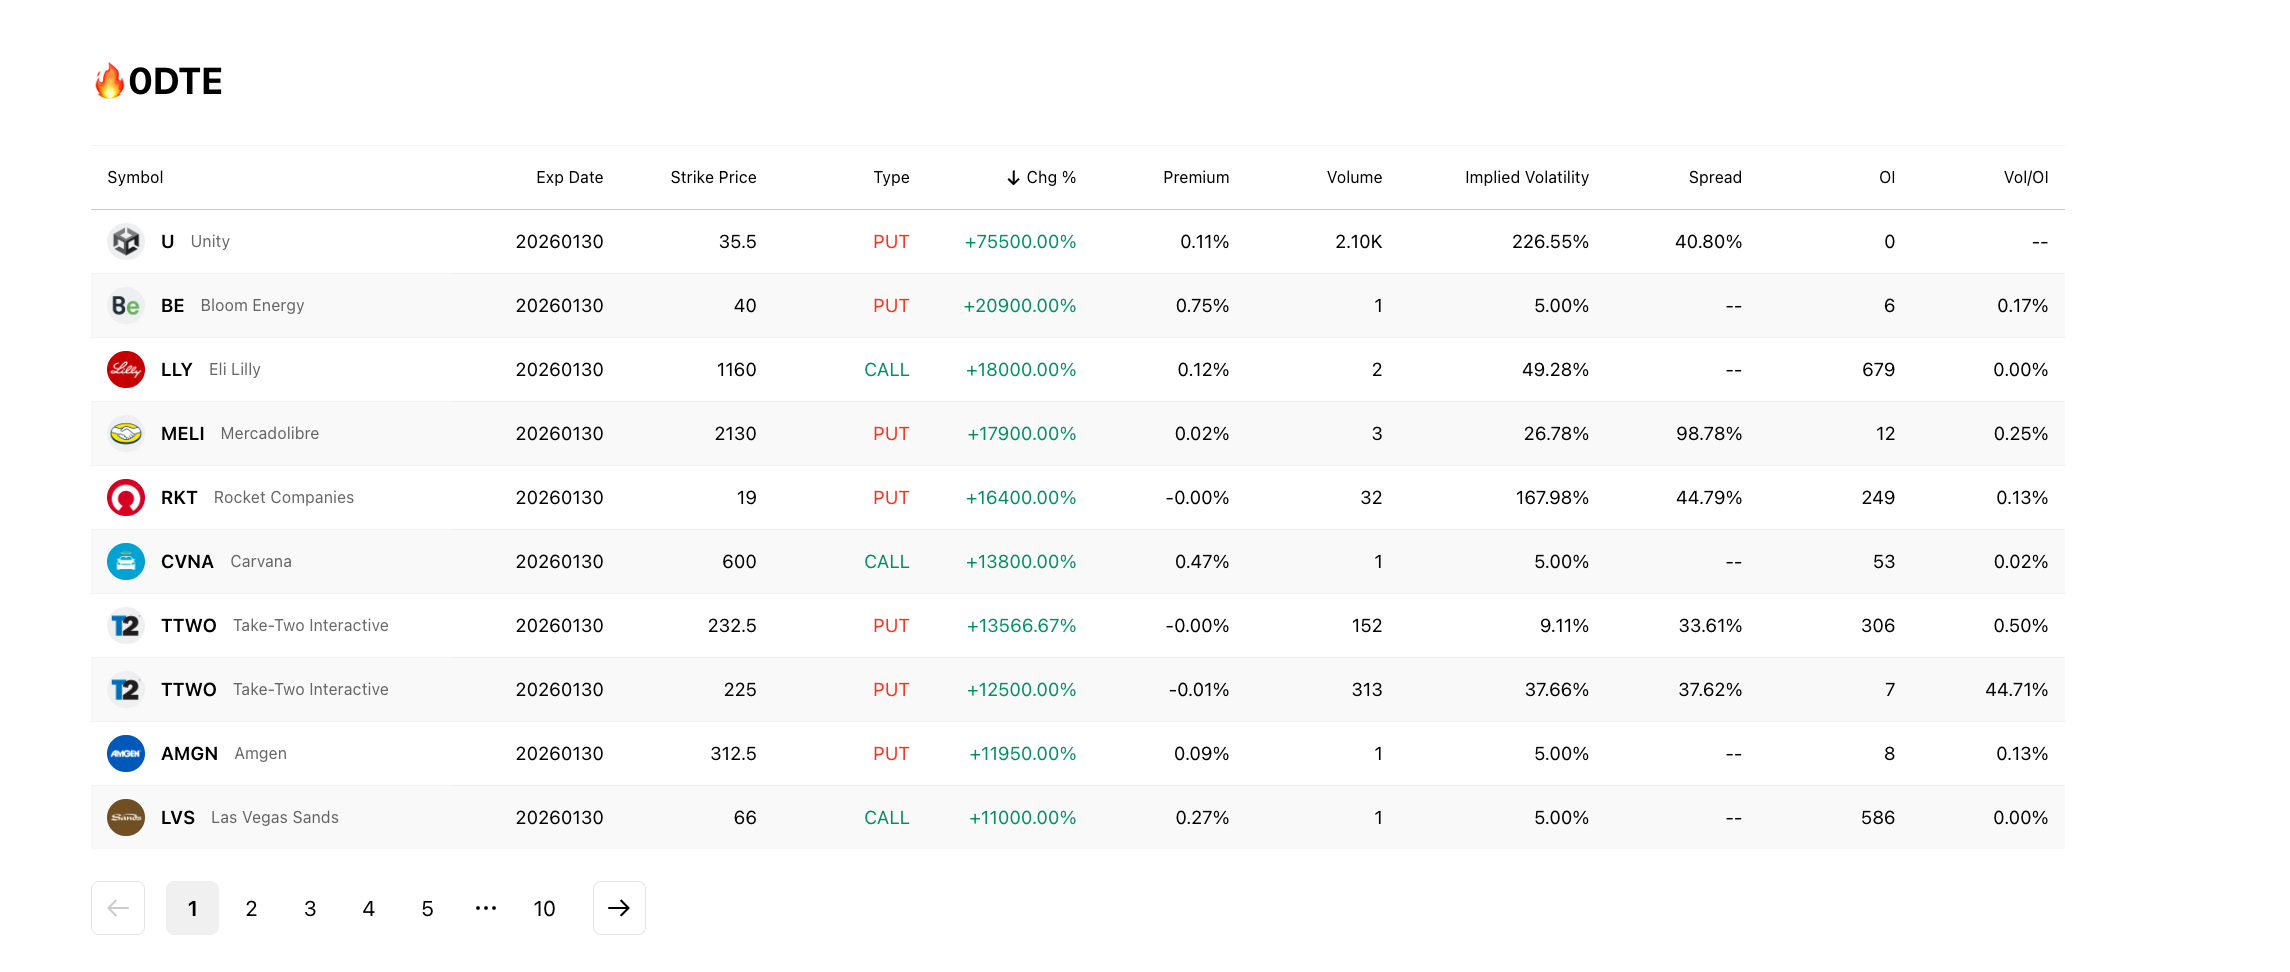
Task: Click the Amgen blue logo icon
Action: (x=126, y=753)
